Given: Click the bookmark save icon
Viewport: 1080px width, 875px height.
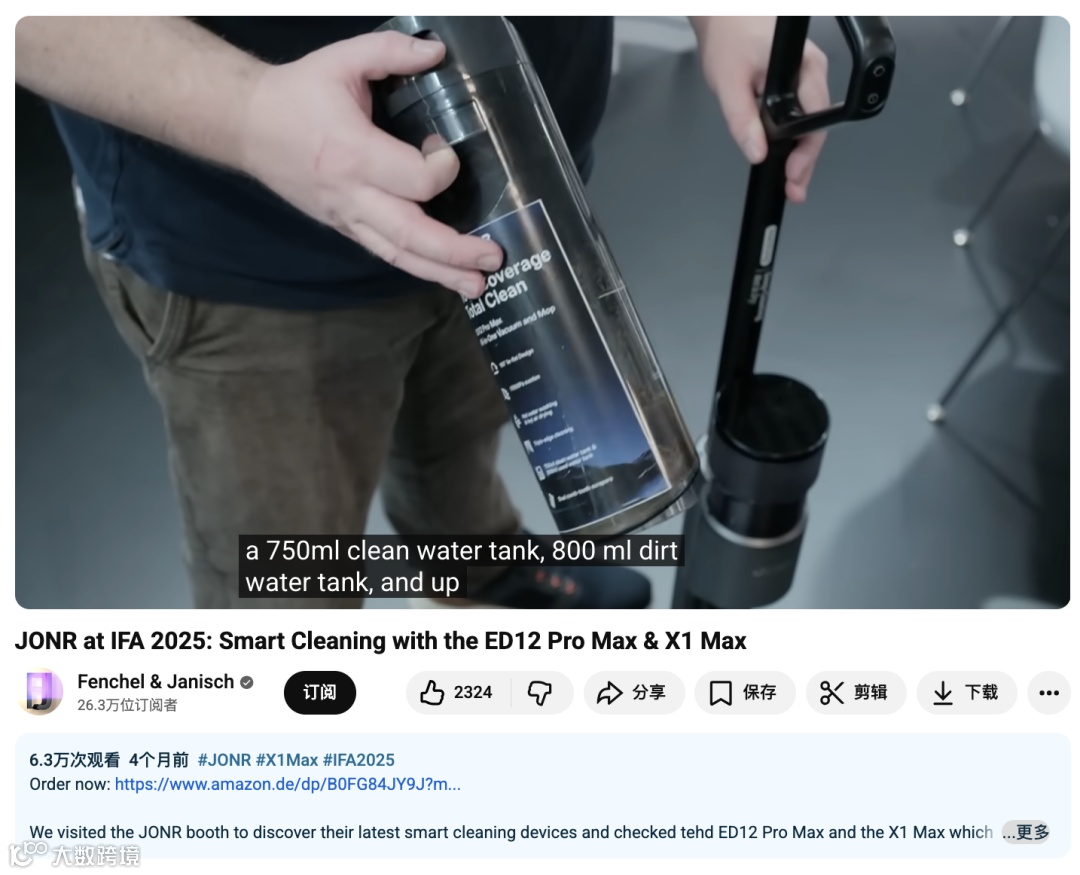Looking at the screenshot, I should click(x=720, y=692).
